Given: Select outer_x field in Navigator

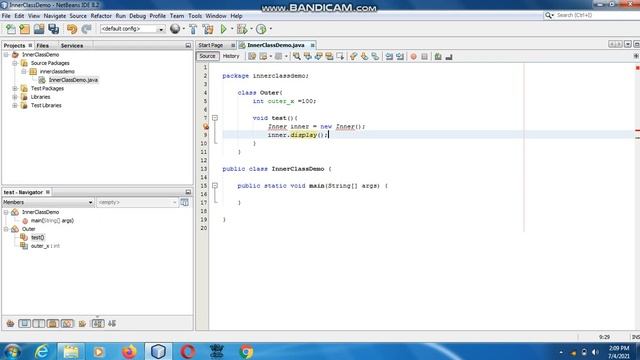Looking at the screenshot, I should [45, 246].
